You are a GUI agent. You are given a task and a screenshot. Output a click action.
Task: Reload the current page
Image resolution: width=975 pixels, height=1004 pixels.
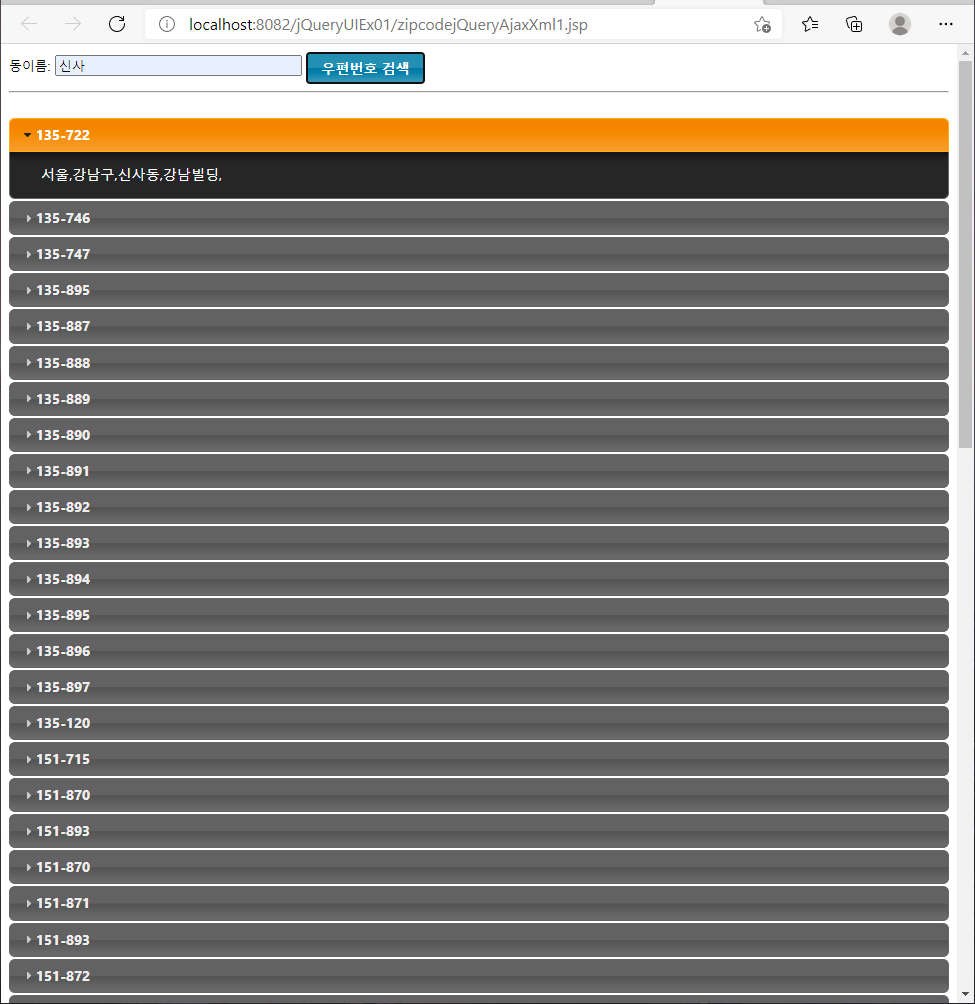(117, 24)
